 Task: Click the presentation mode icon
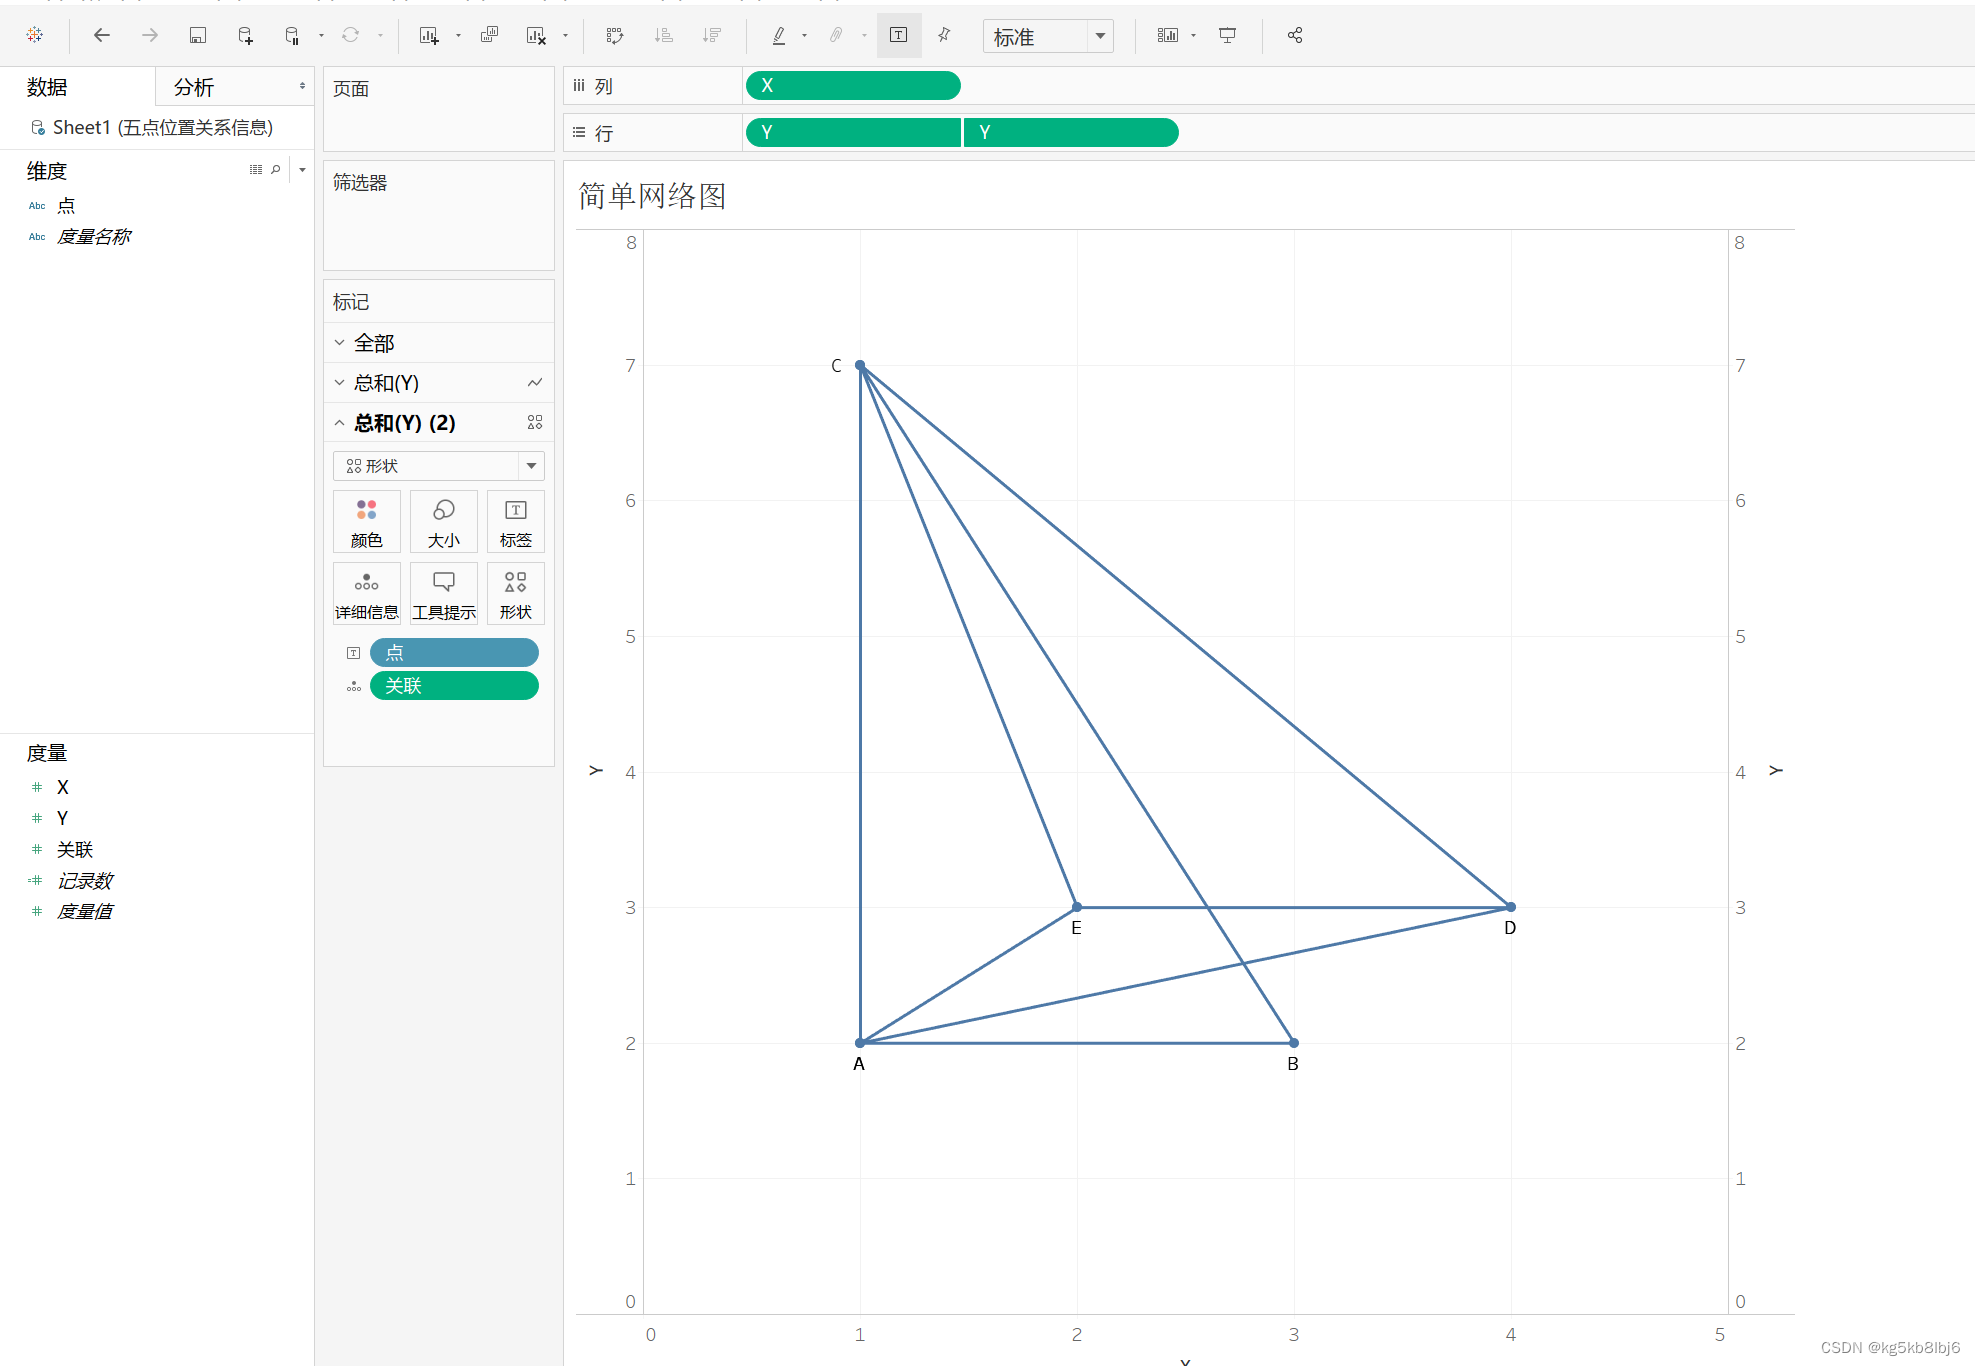(1227, 35)
